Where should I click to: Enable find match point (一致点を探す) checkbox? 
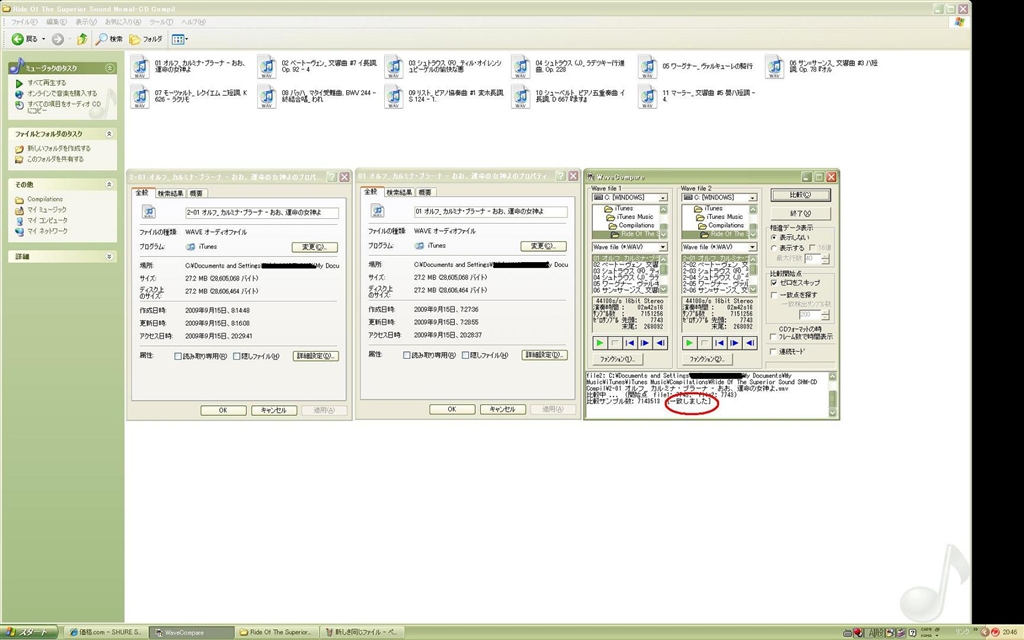coord(774,295)
